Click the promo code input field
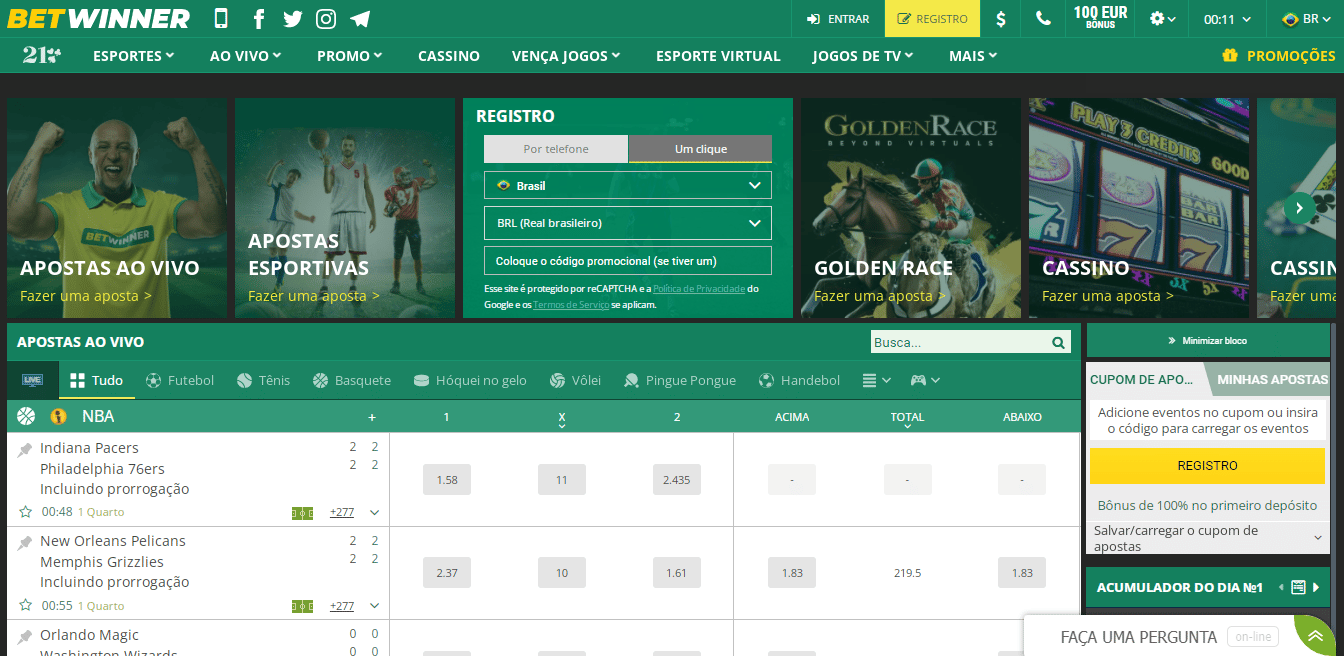The width and height of the screenshot is (1344, 656). tap(628, 261)
